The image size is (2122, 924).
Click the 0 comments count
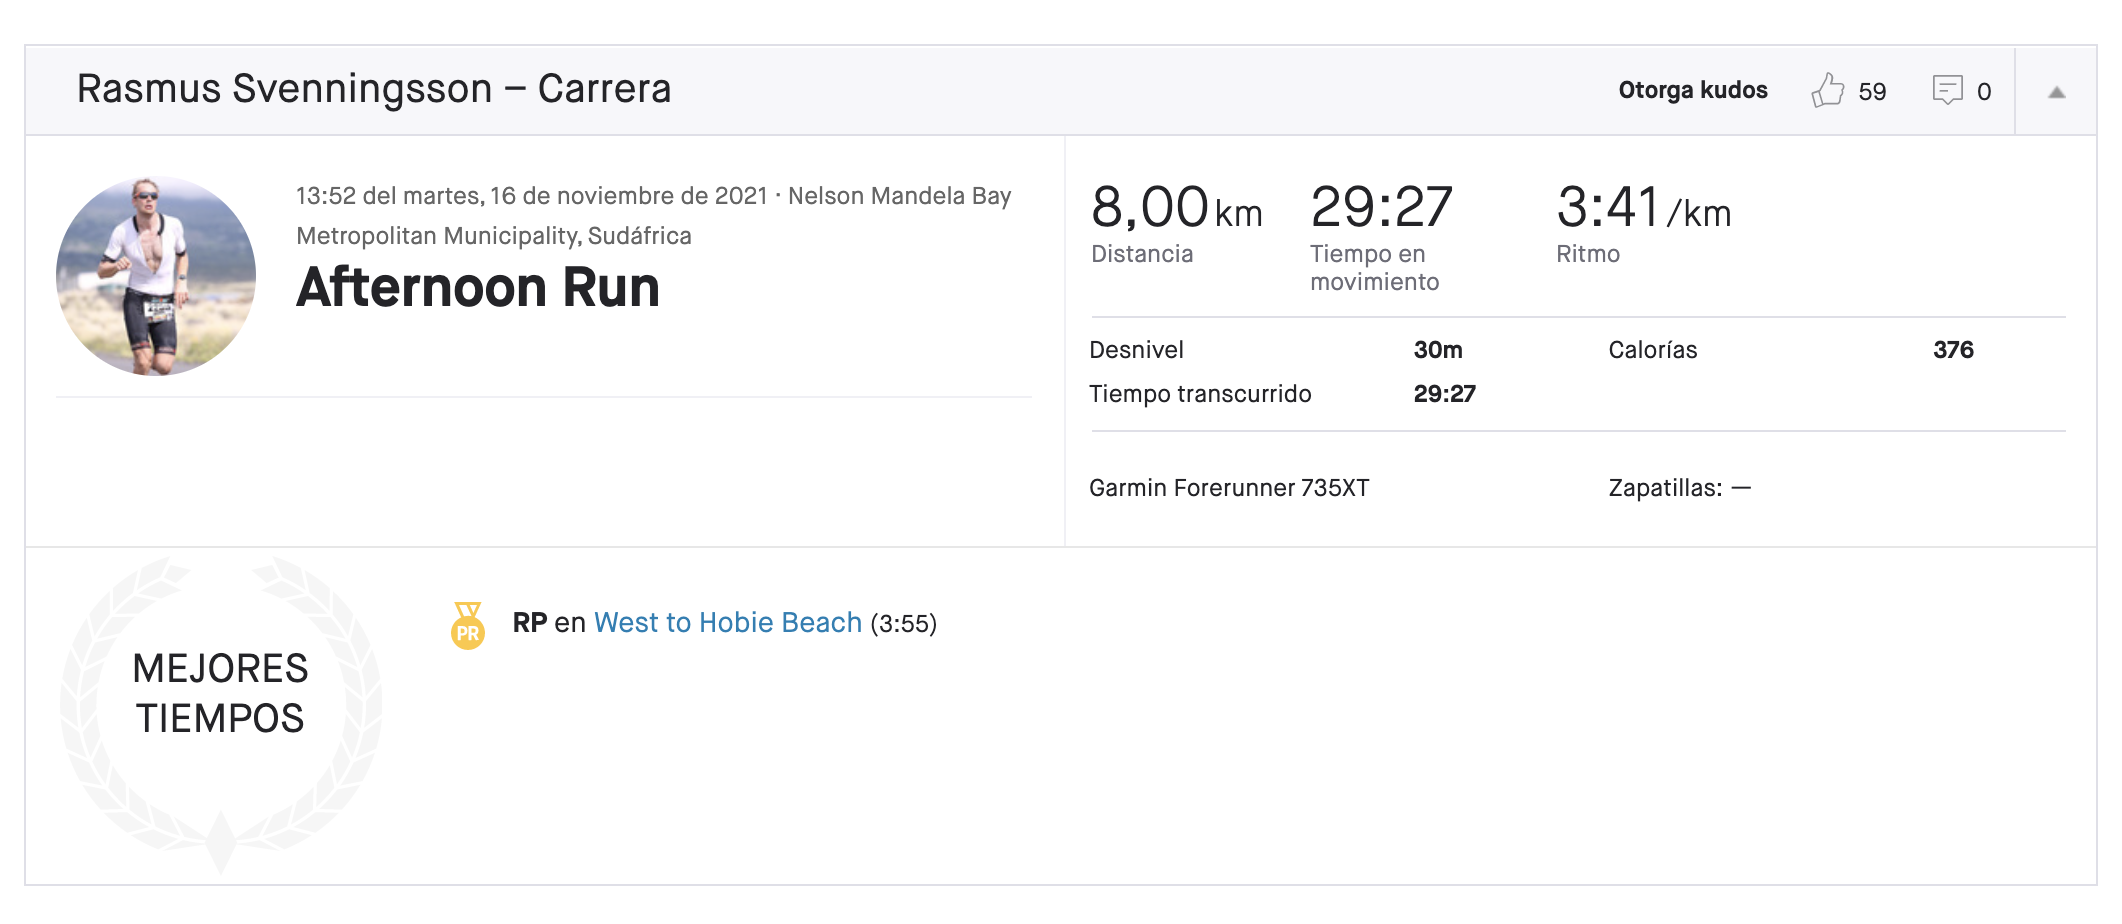1984,92
